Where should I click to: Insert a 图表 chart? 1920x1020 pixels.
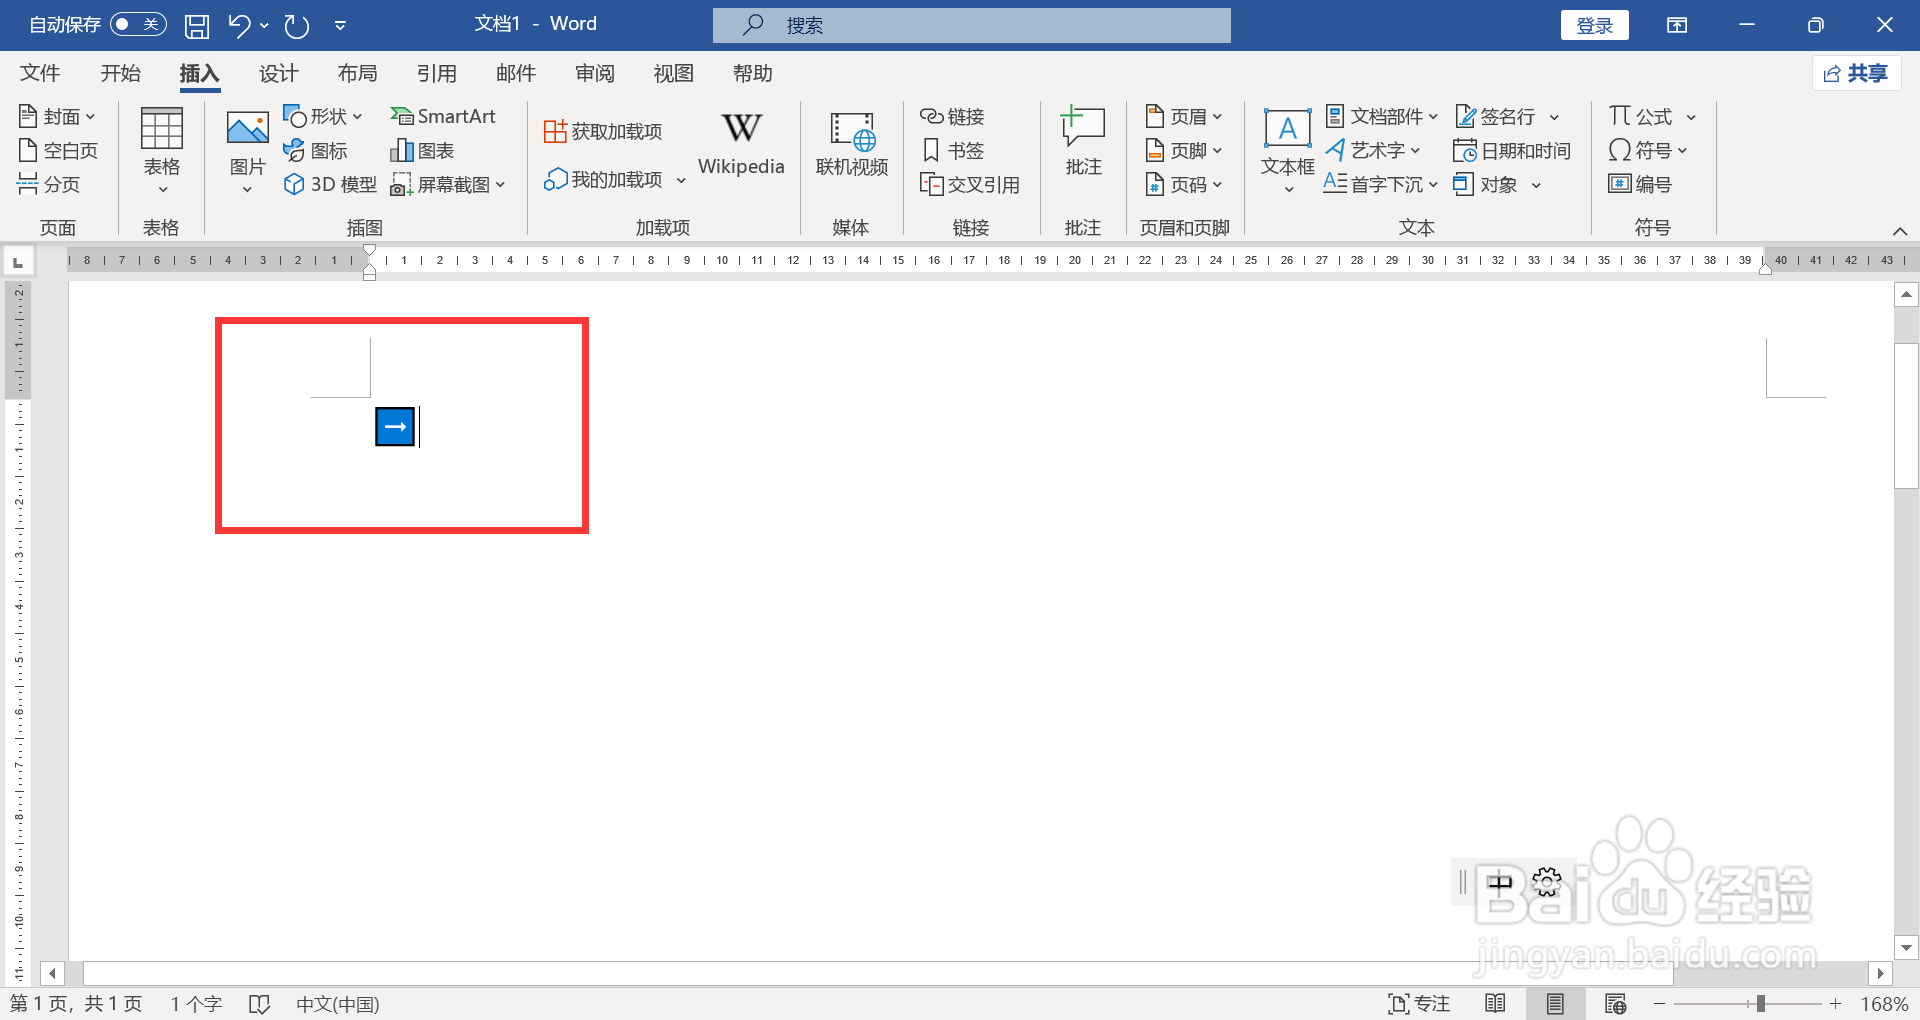pyautogui.click(x=422, y=150)
